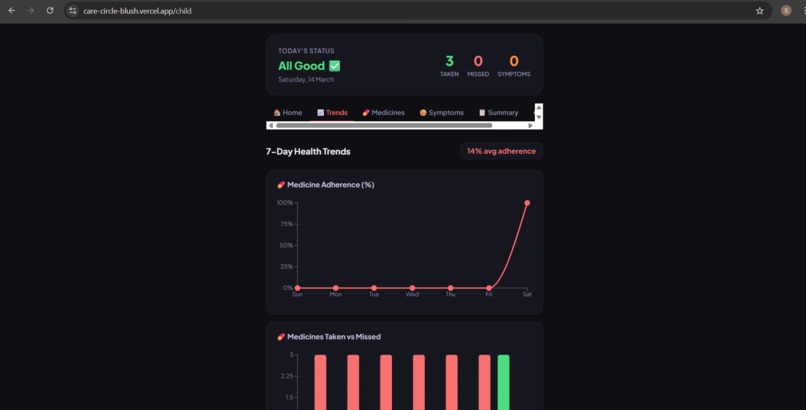Viewport: 806px width, 410px height.
Task: Click the Monday data point on adherence chart
Action: pos(336,288)
